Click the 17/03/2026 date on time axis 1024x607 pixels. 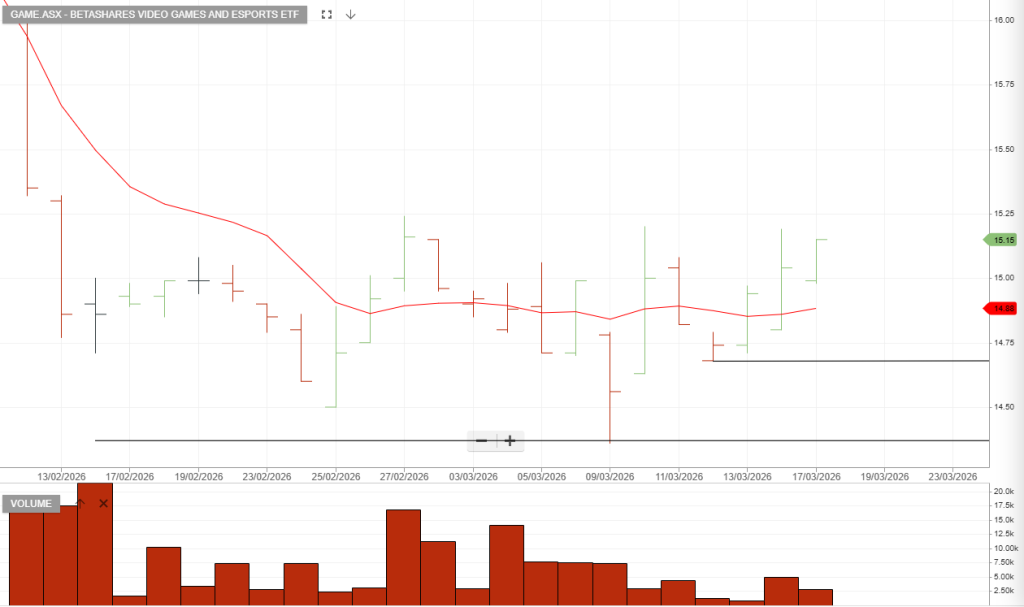coord(817,476)
